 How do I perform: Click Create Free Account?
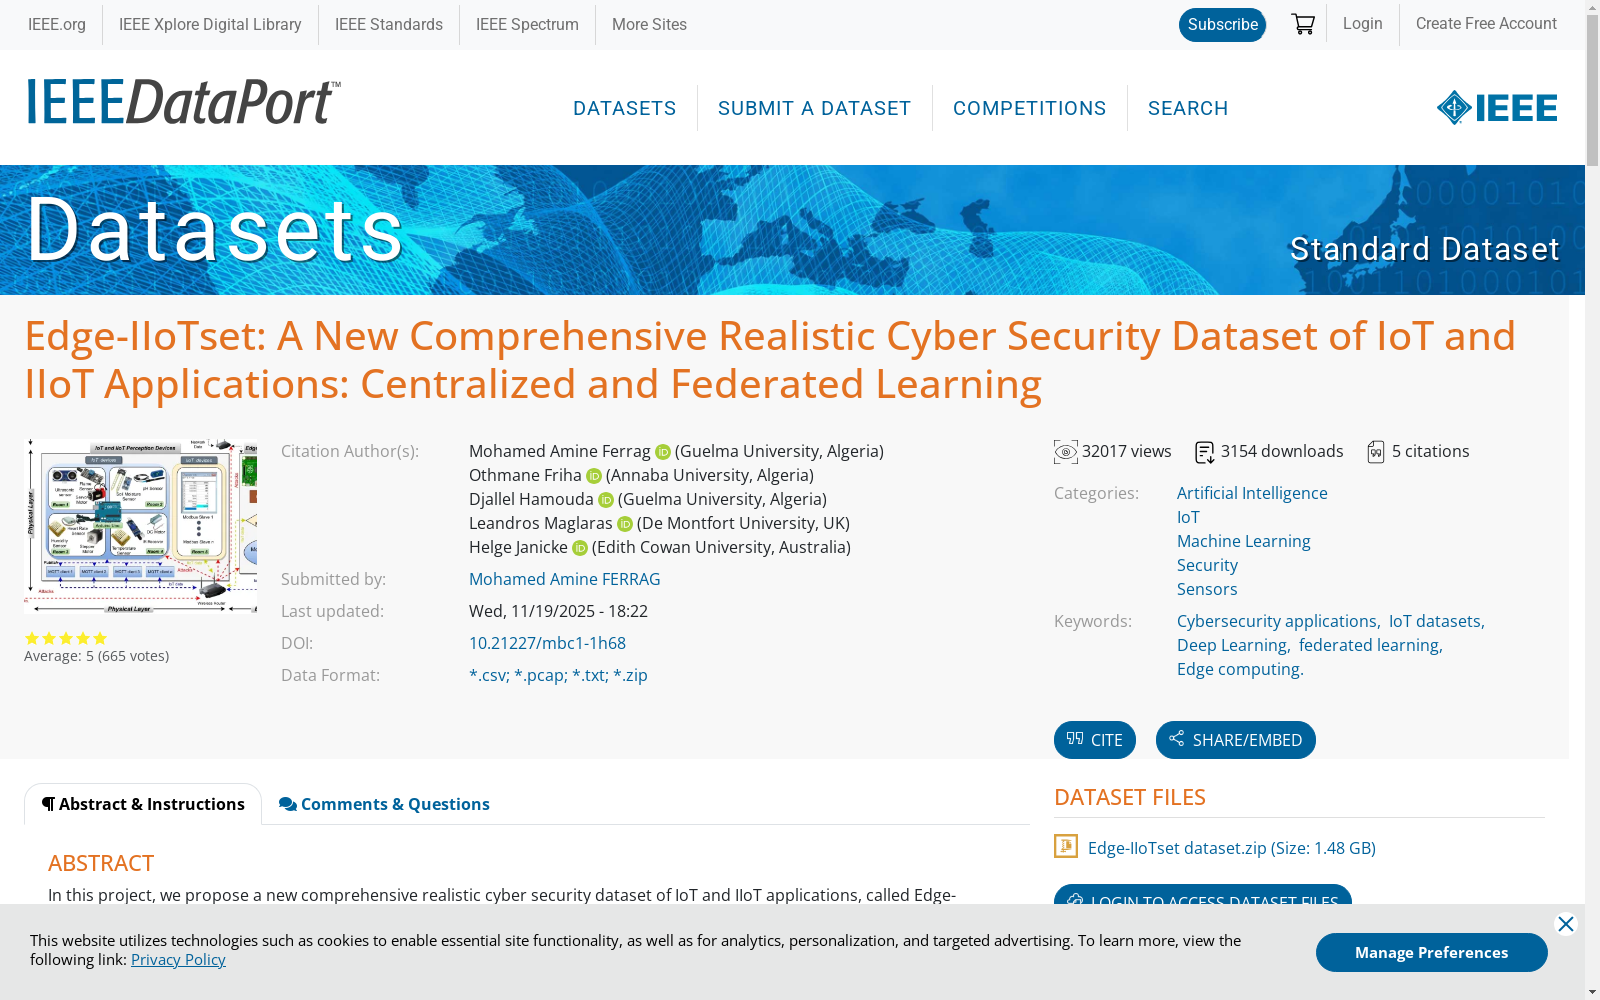[1486, 24]
